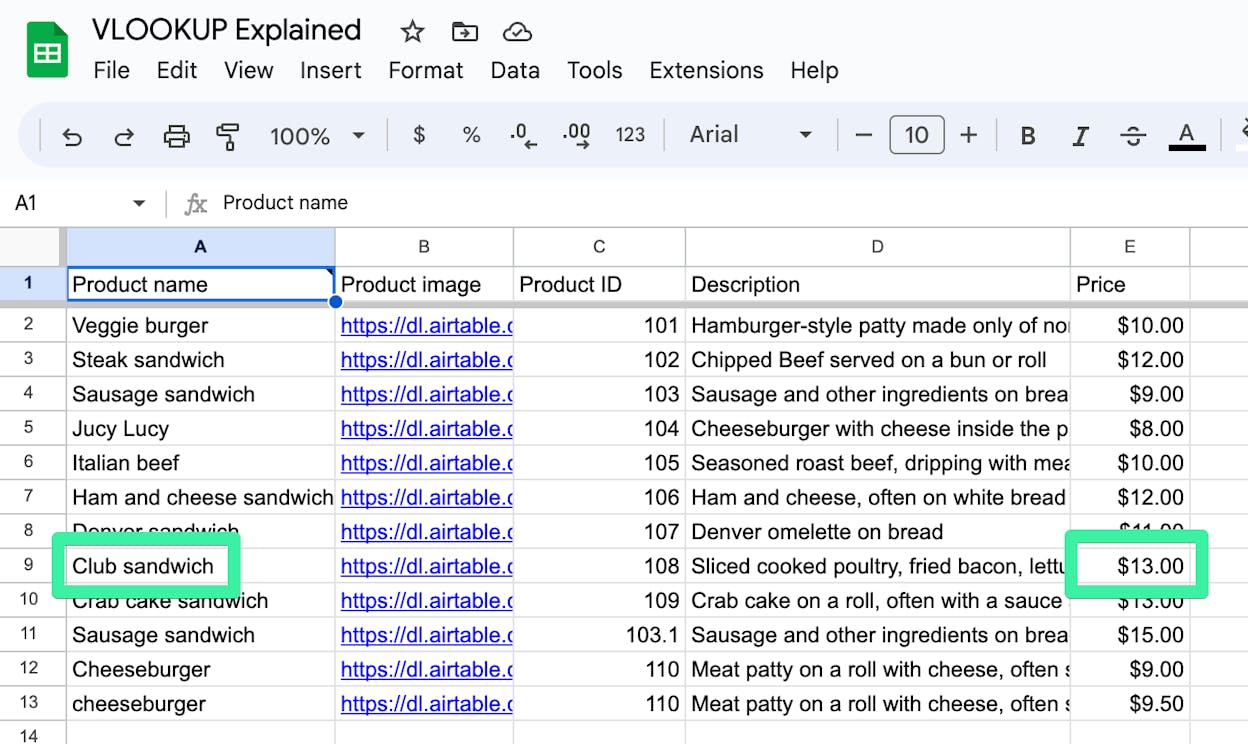The height and width of the screenshot is (744, 1248).
Task: Toggle strikethrough formatting
Action: click(x=1133, y=135)
